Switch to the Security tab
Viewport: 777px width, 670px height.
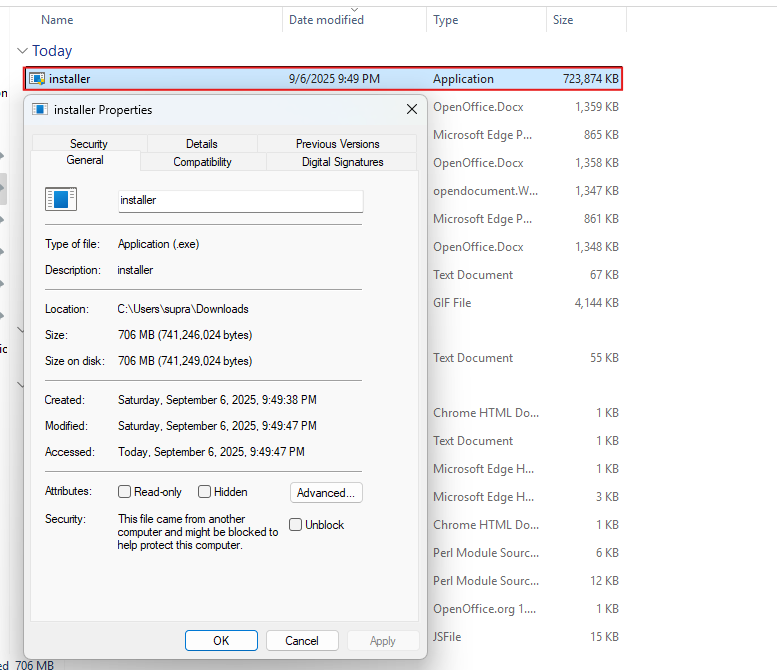89,144
